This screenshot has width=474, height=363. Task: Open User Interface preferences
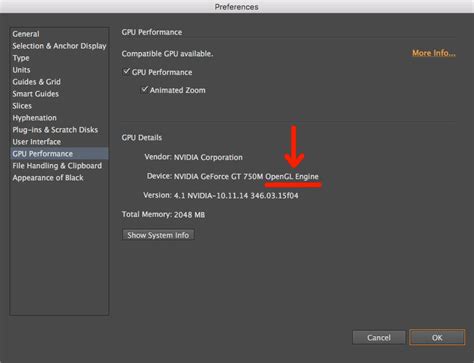(x=37, y=142)
